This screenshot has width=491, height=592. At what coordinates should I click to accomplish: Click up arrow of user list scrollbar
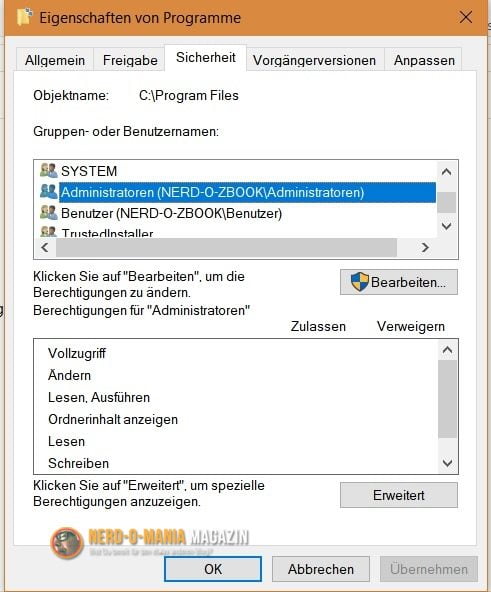(446, 172)
